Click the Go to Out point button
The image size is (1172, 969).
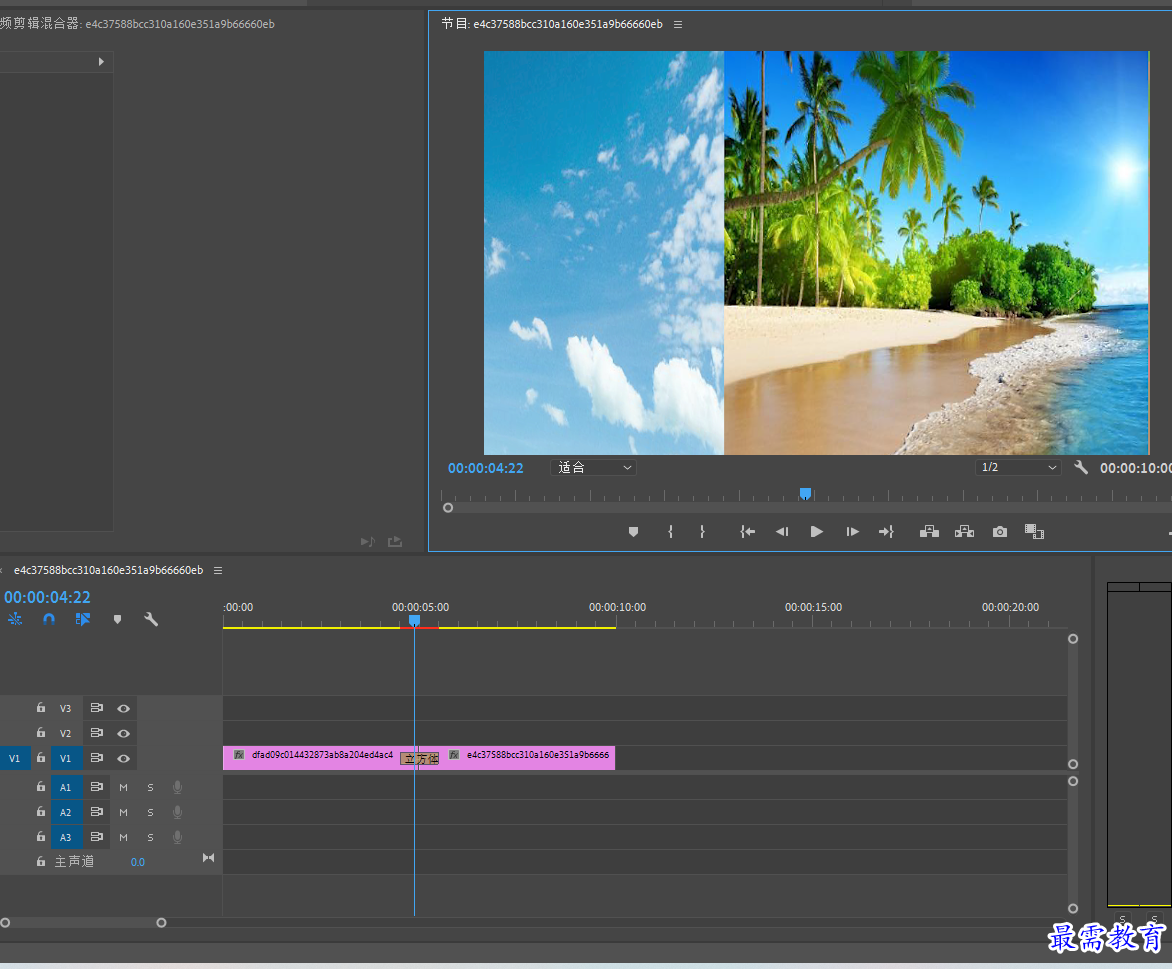coord(886,532)
